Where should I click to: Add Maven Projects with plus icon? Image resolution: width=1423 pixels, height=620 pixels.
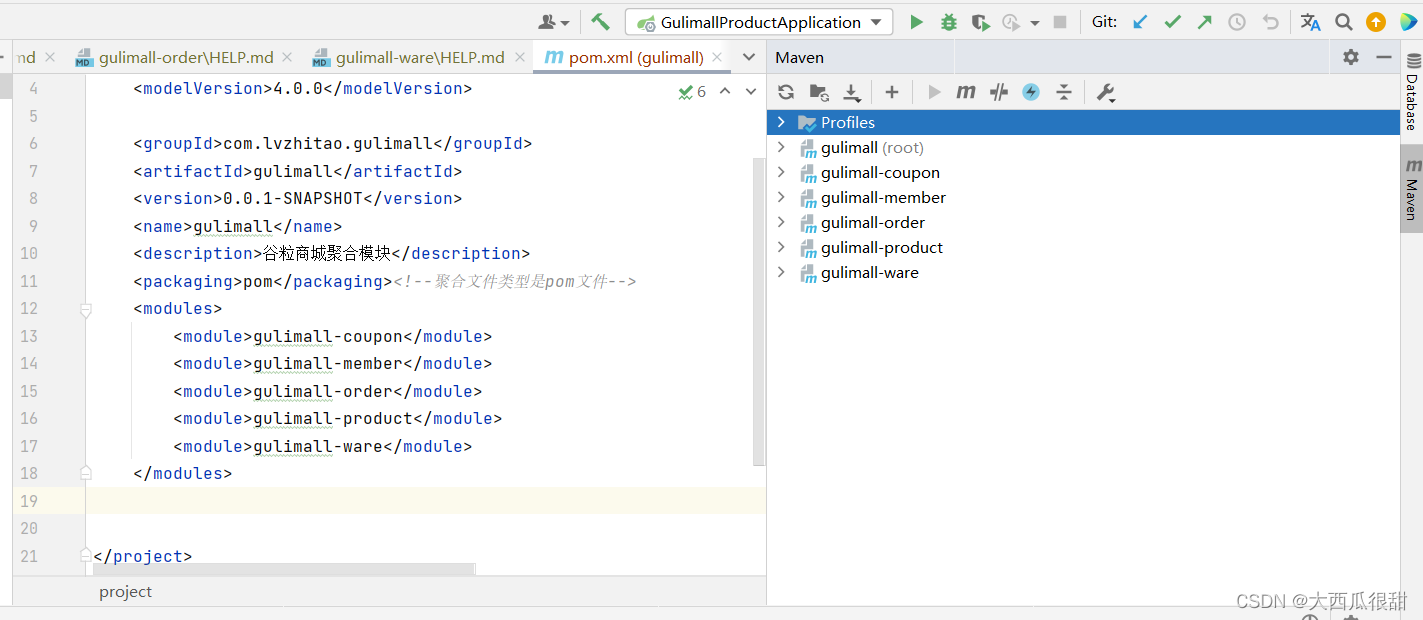pos(892,92)
